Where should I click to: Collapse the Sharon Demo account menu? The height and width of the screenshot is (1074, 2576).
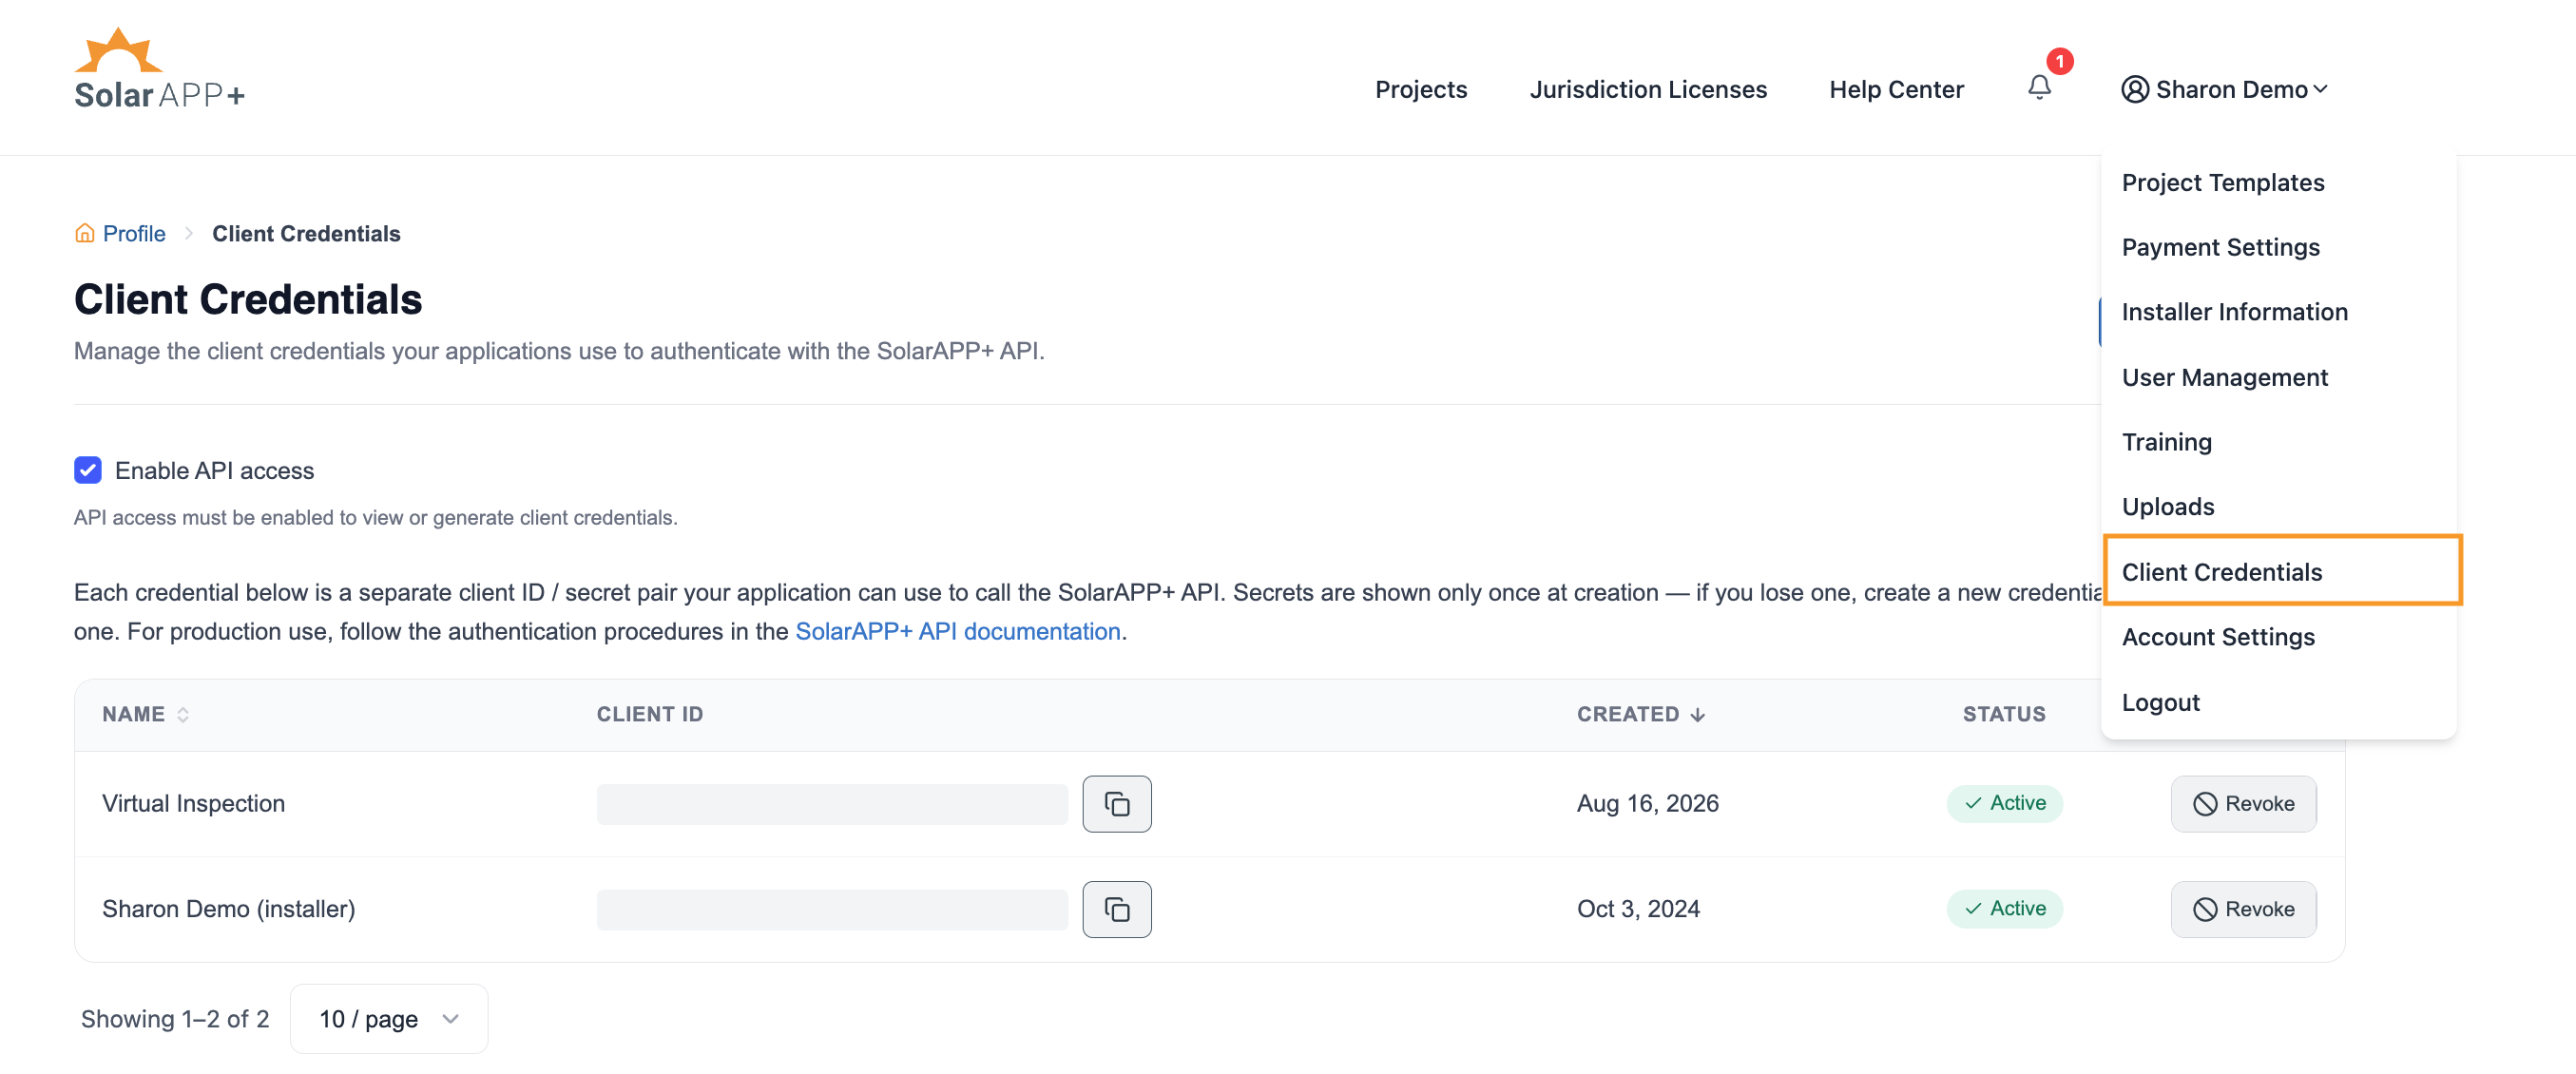2226,89
